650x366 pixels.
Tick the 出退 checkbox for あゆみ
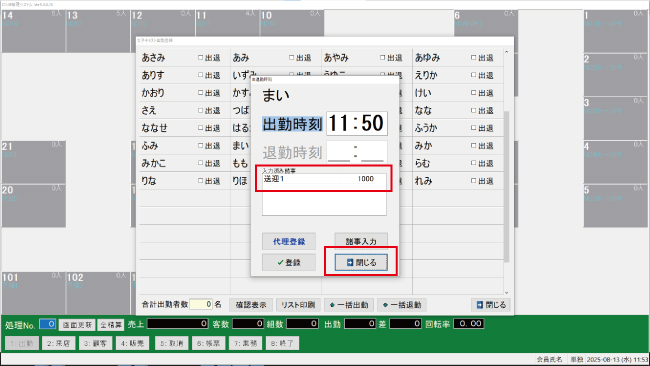(473, 58)
